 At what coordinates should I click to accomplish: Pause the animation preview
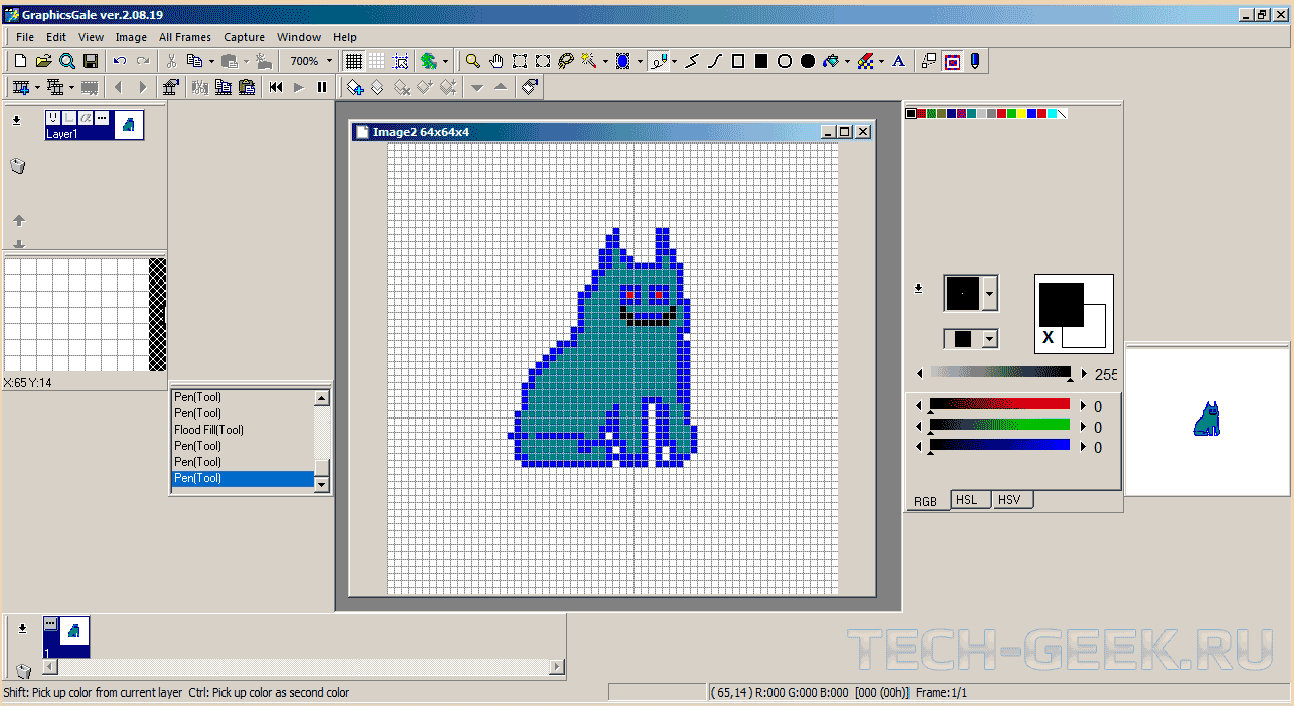tap(321, 87)
